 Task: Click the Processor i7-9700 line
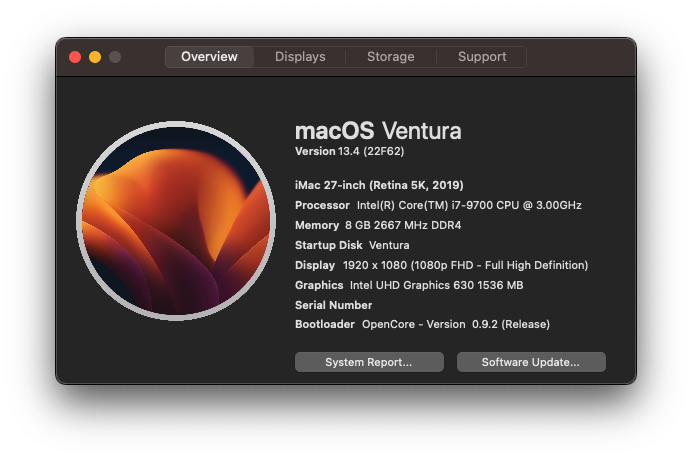tap(438, 205)
